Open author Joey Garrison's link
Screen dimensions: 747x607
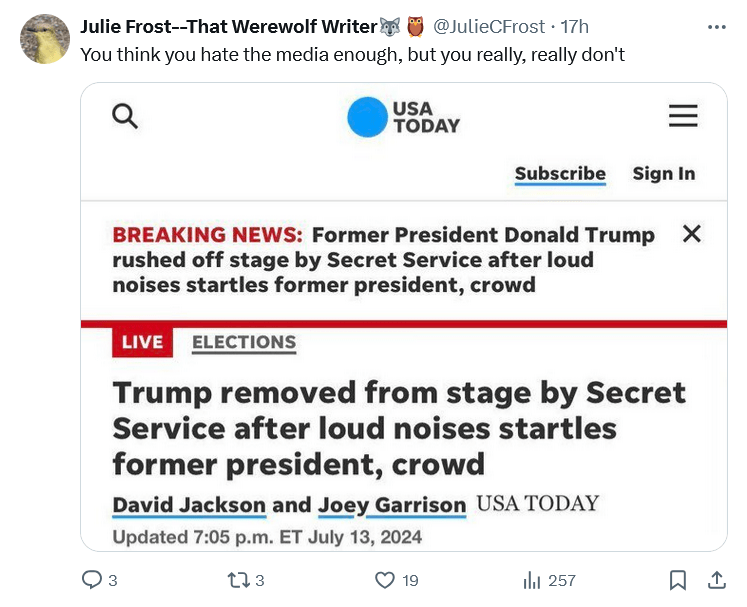(x=392, y=504)
